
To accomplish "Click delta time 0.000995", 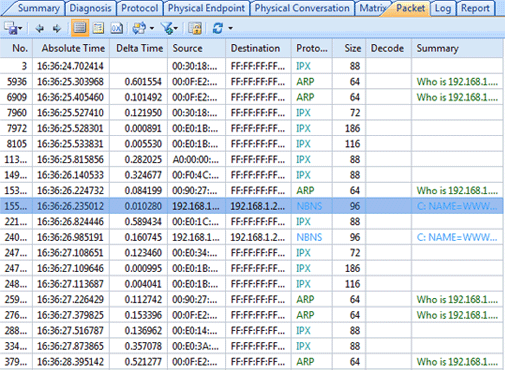I will click(x=143, y=268).
